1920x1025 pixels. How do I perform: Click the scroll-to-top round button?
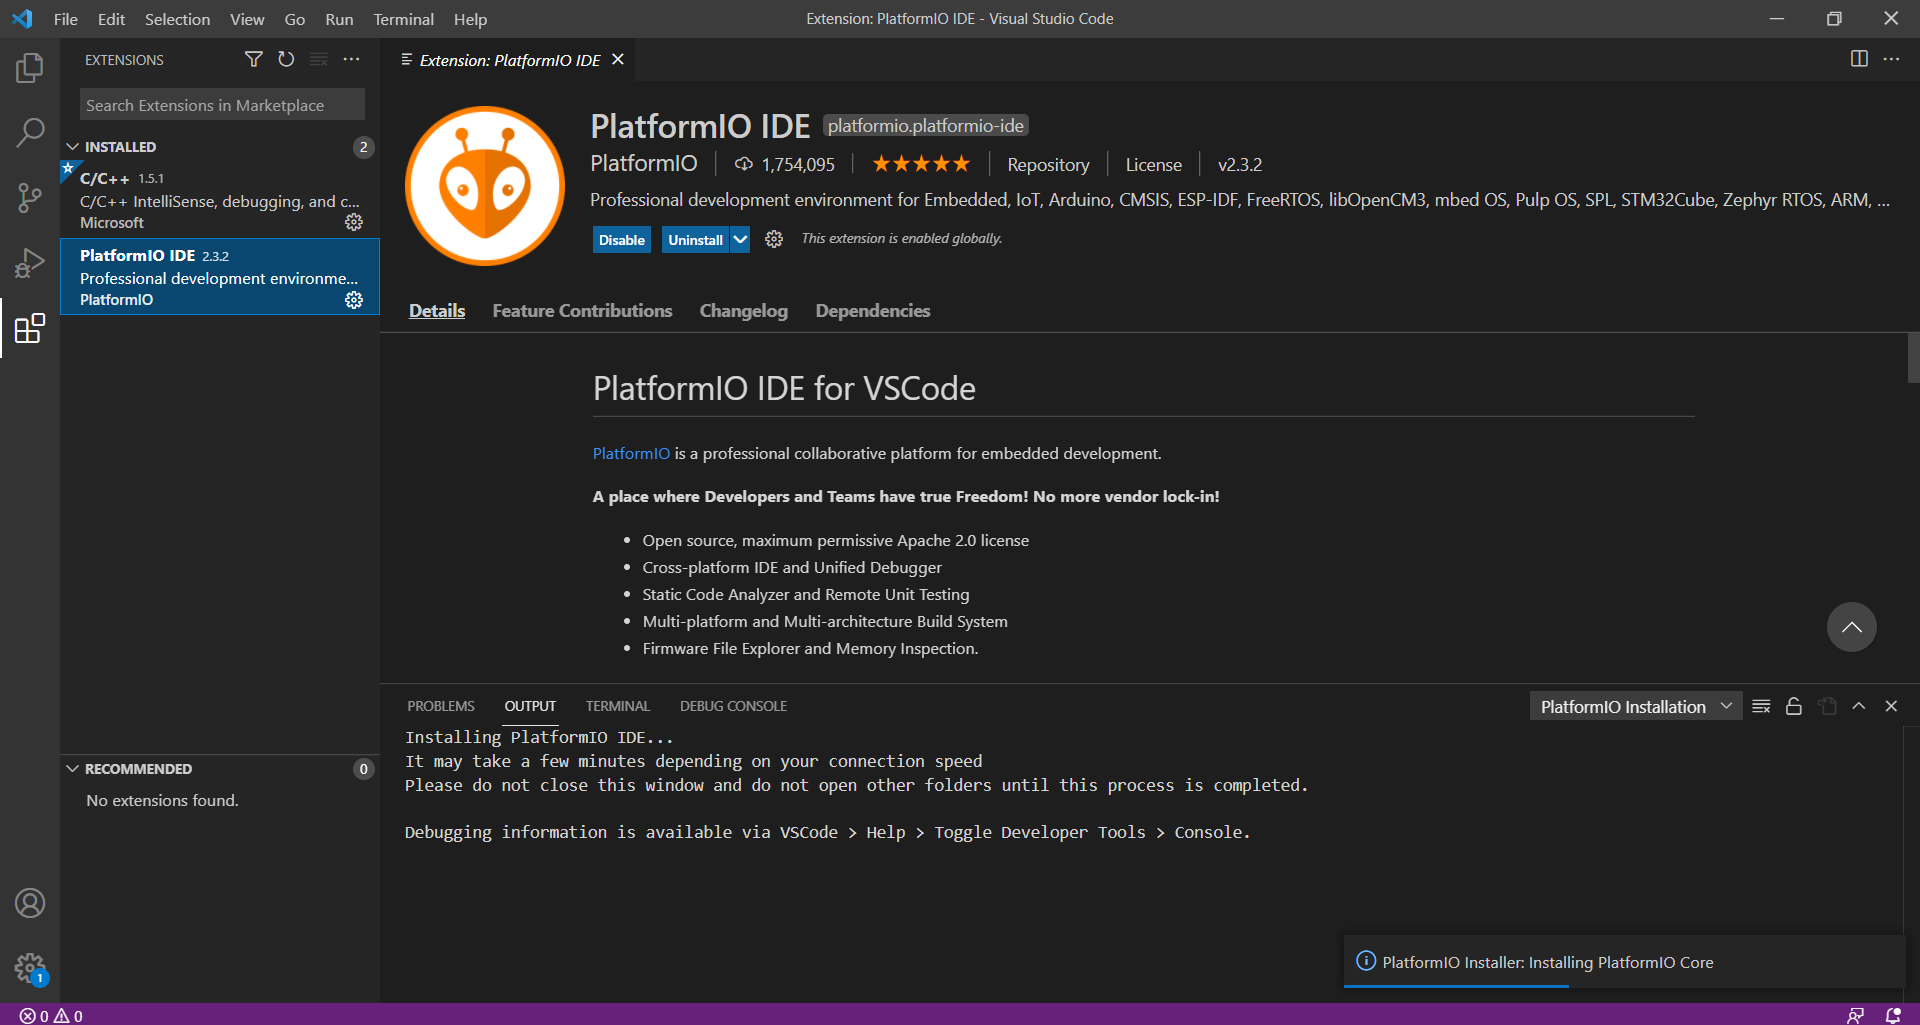pyautogui.click(x=1852, y=627)
